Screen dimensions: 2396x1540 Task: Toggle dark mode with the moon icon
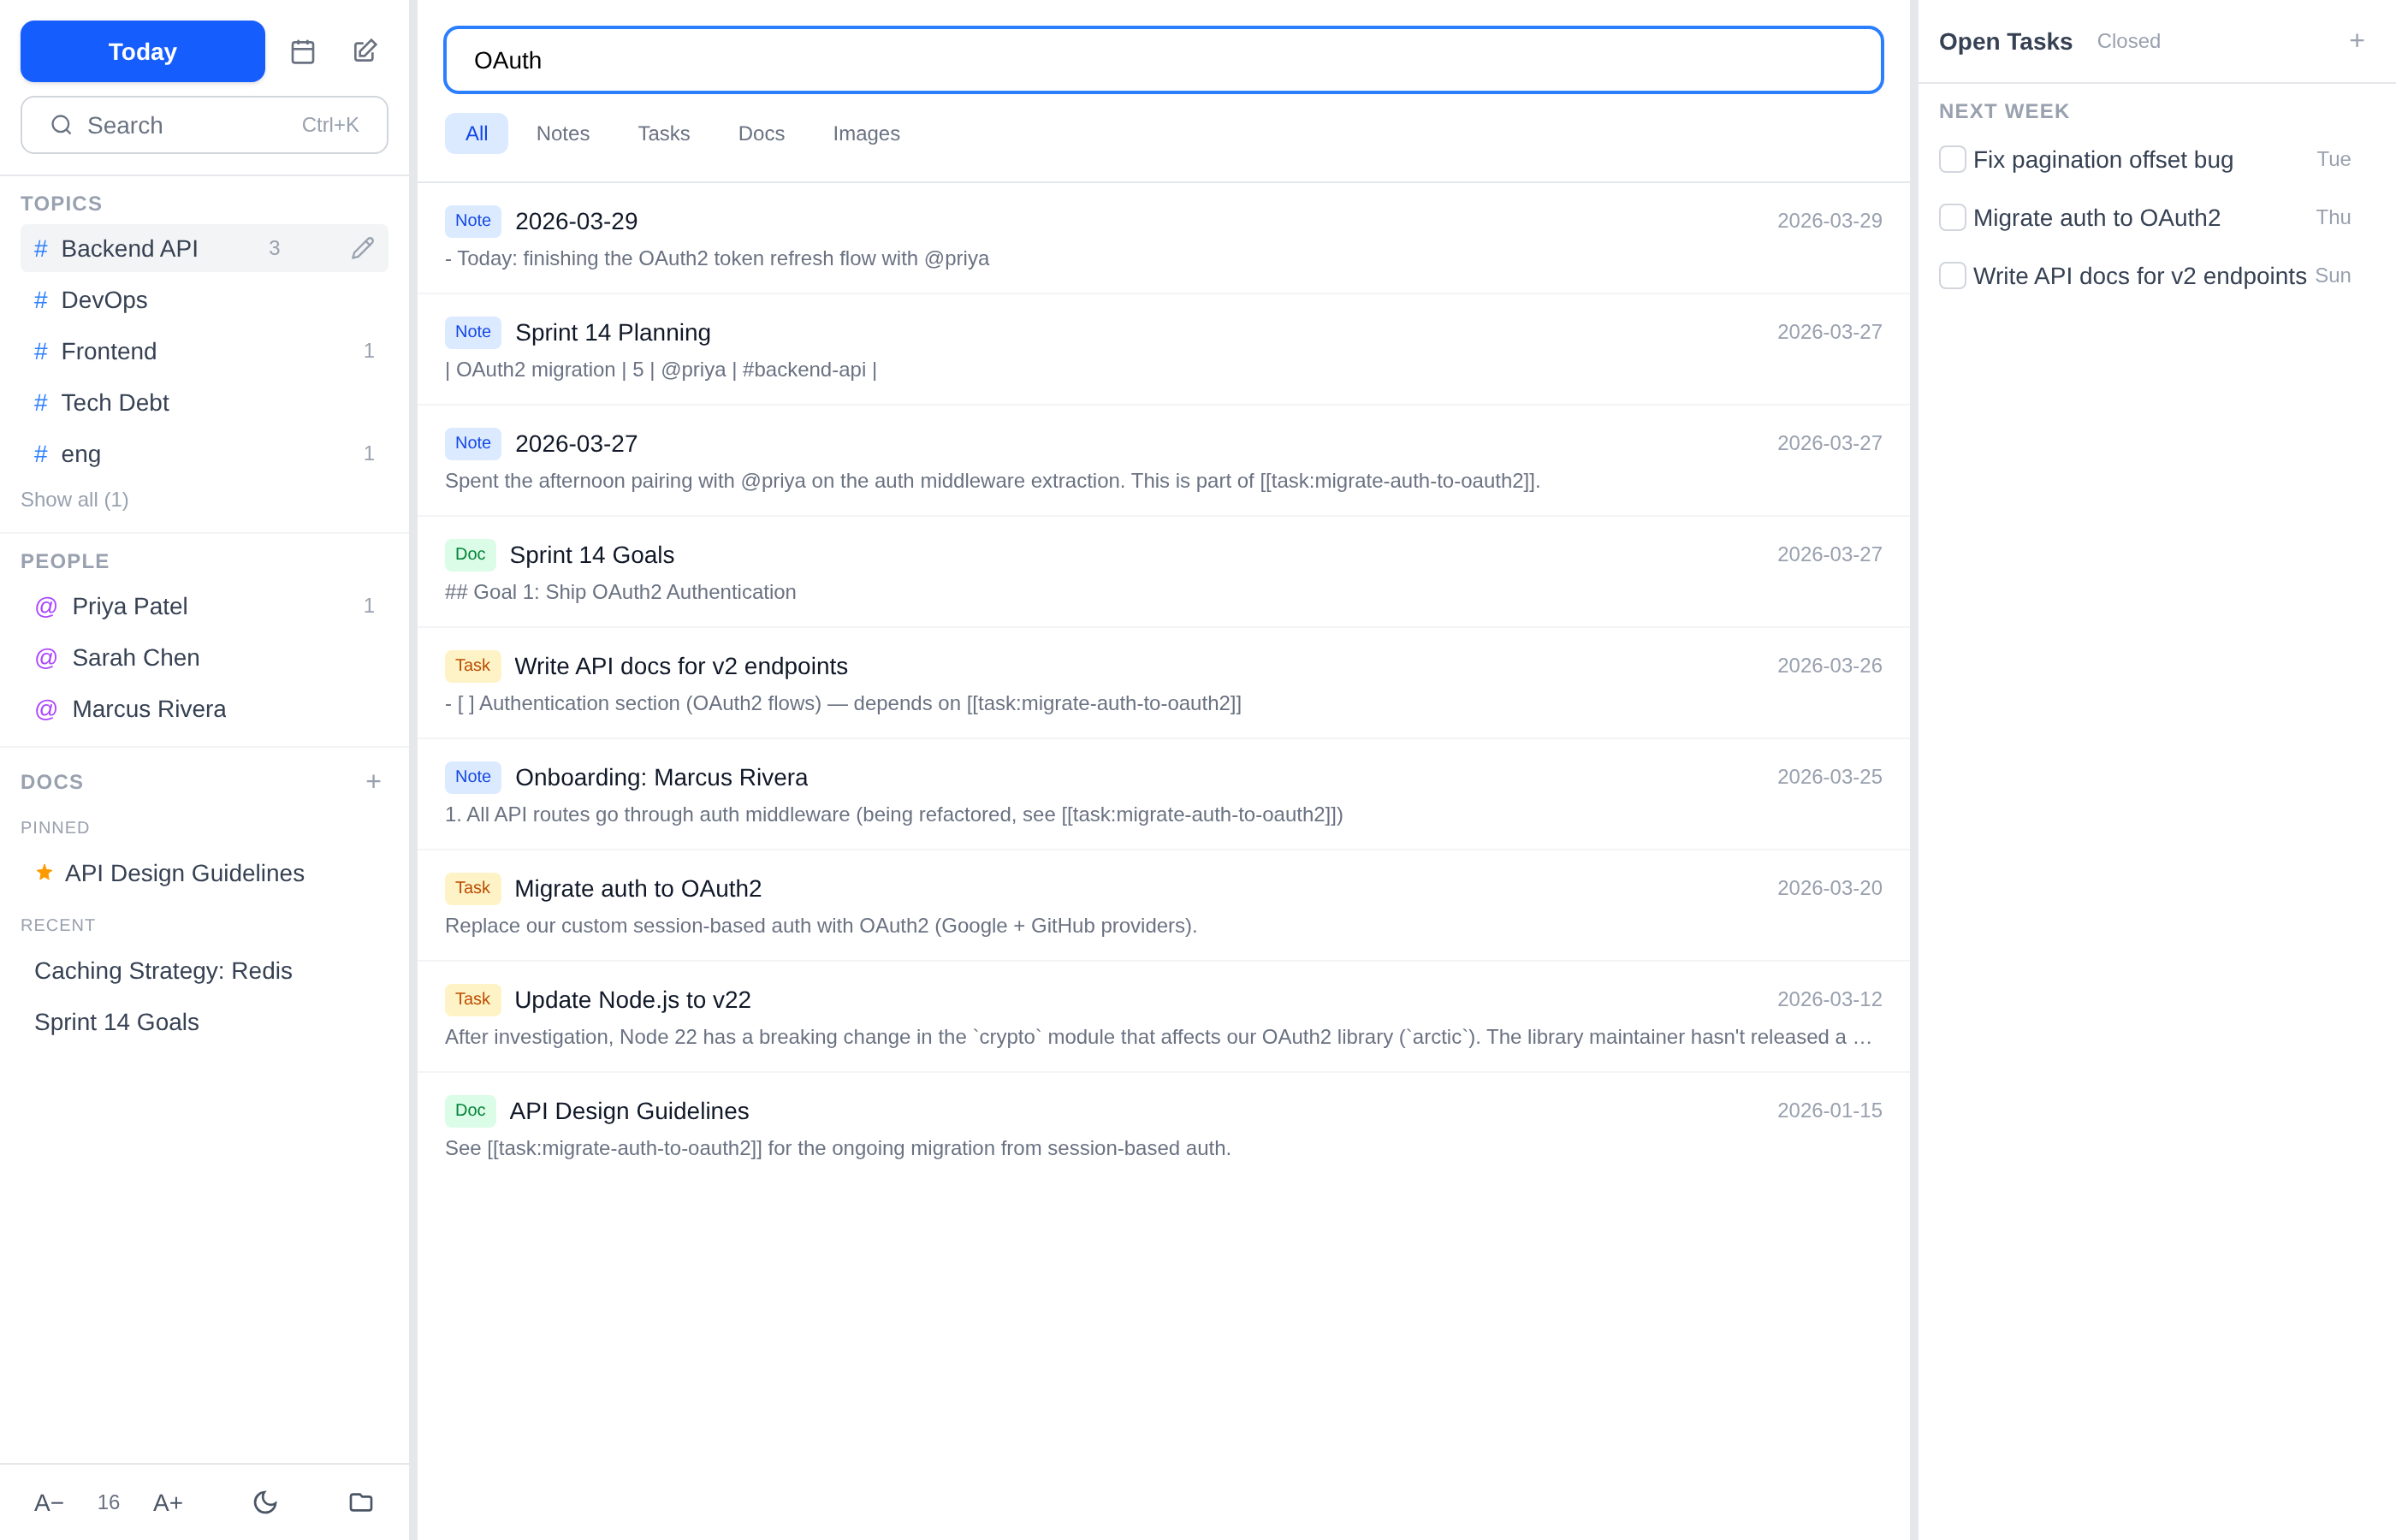pyautogui.click(x=265, y=1502)
